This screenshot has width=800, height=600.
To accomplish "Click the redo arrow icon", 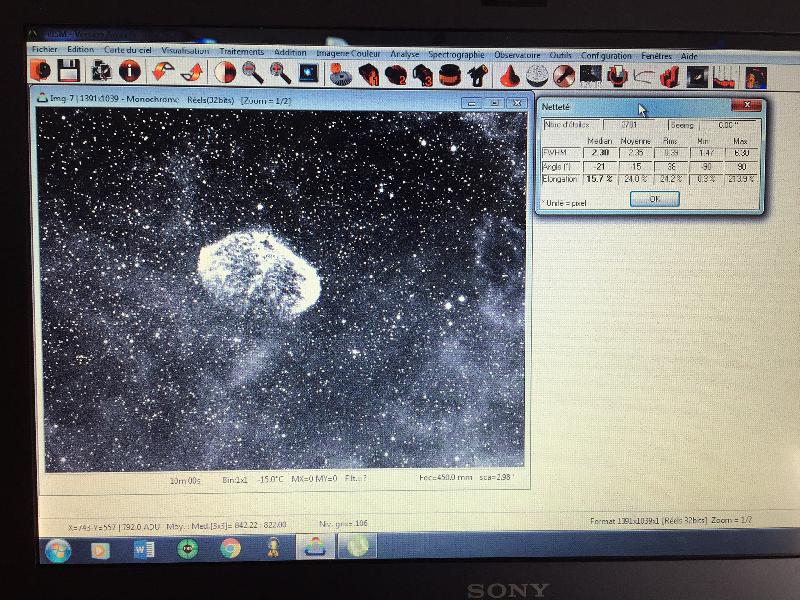I will click(x=193, y=72).
